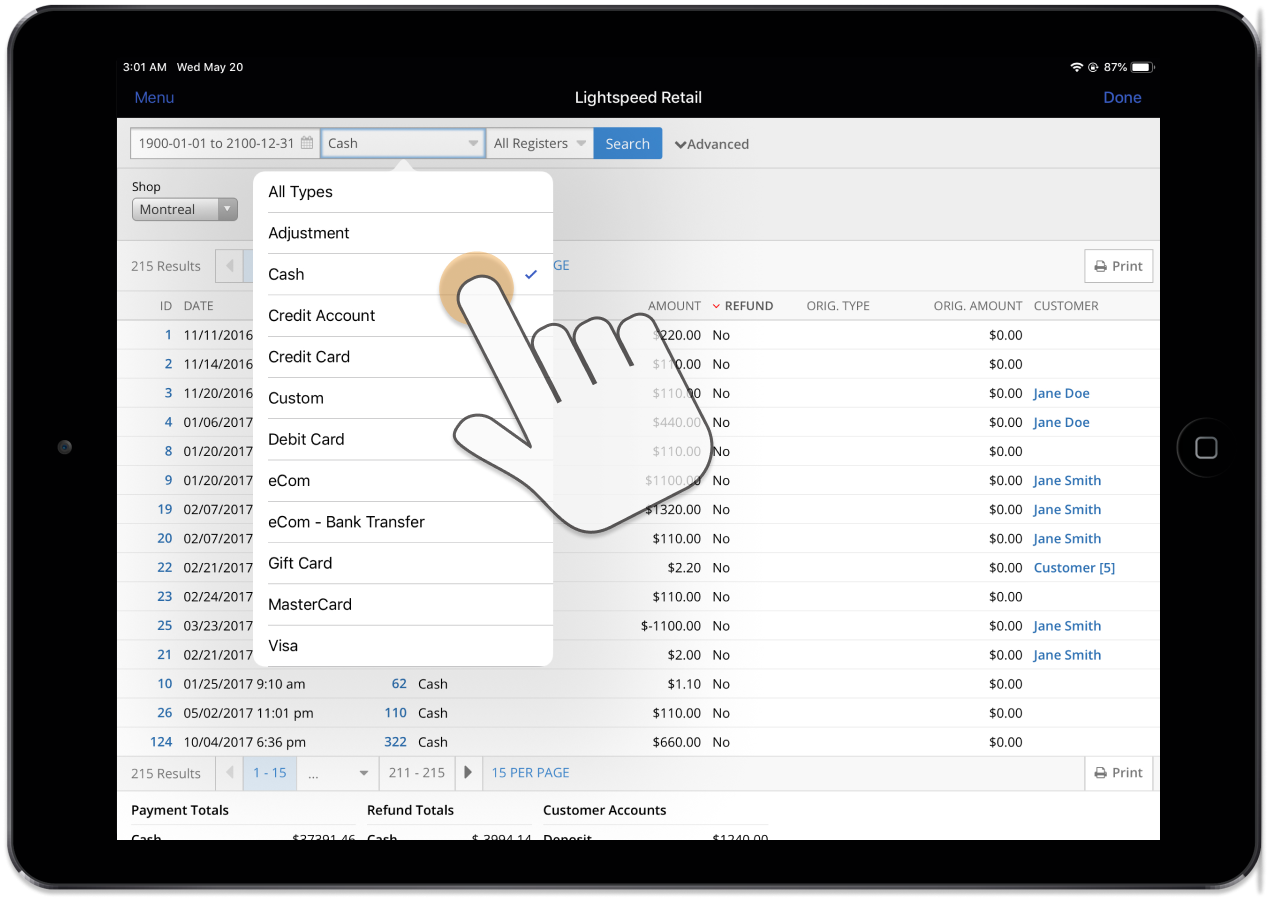Open Jane Smith customer on row 9
The height and width of the screenshot is (905, 1270).
click(1067, 480)
